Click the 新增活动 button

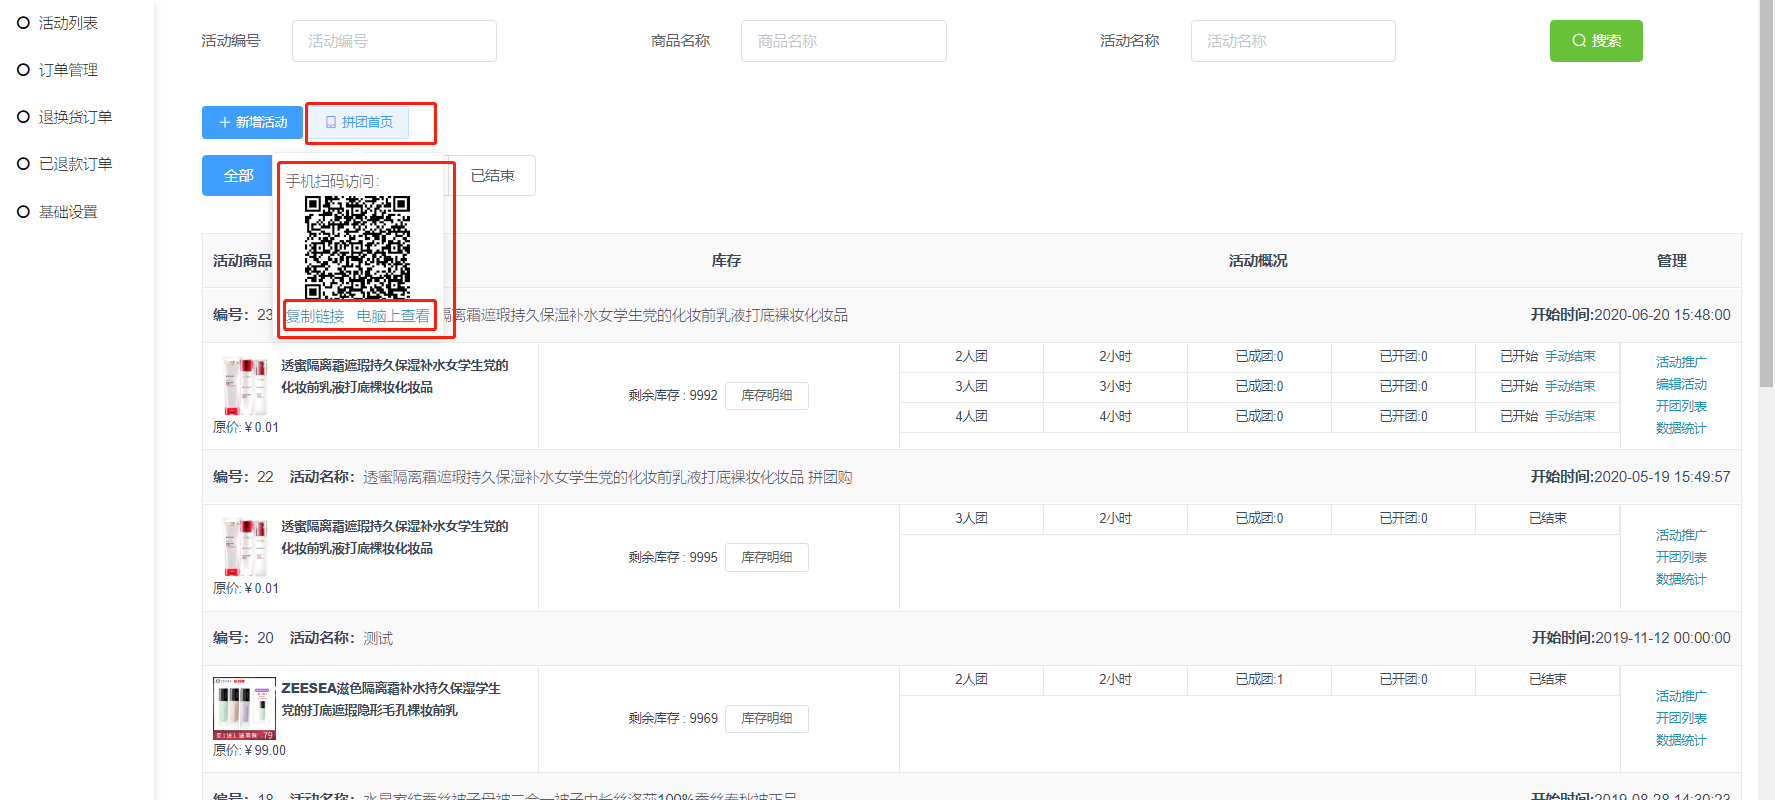(x=252, y=122)
